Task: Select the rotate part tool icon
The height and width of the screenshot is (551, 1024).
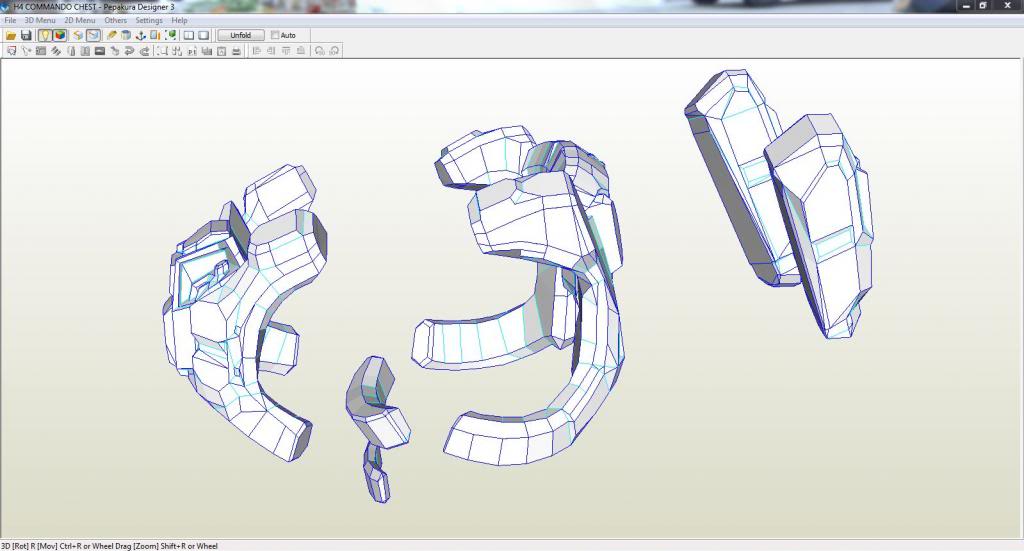Action: coord(26,51)
